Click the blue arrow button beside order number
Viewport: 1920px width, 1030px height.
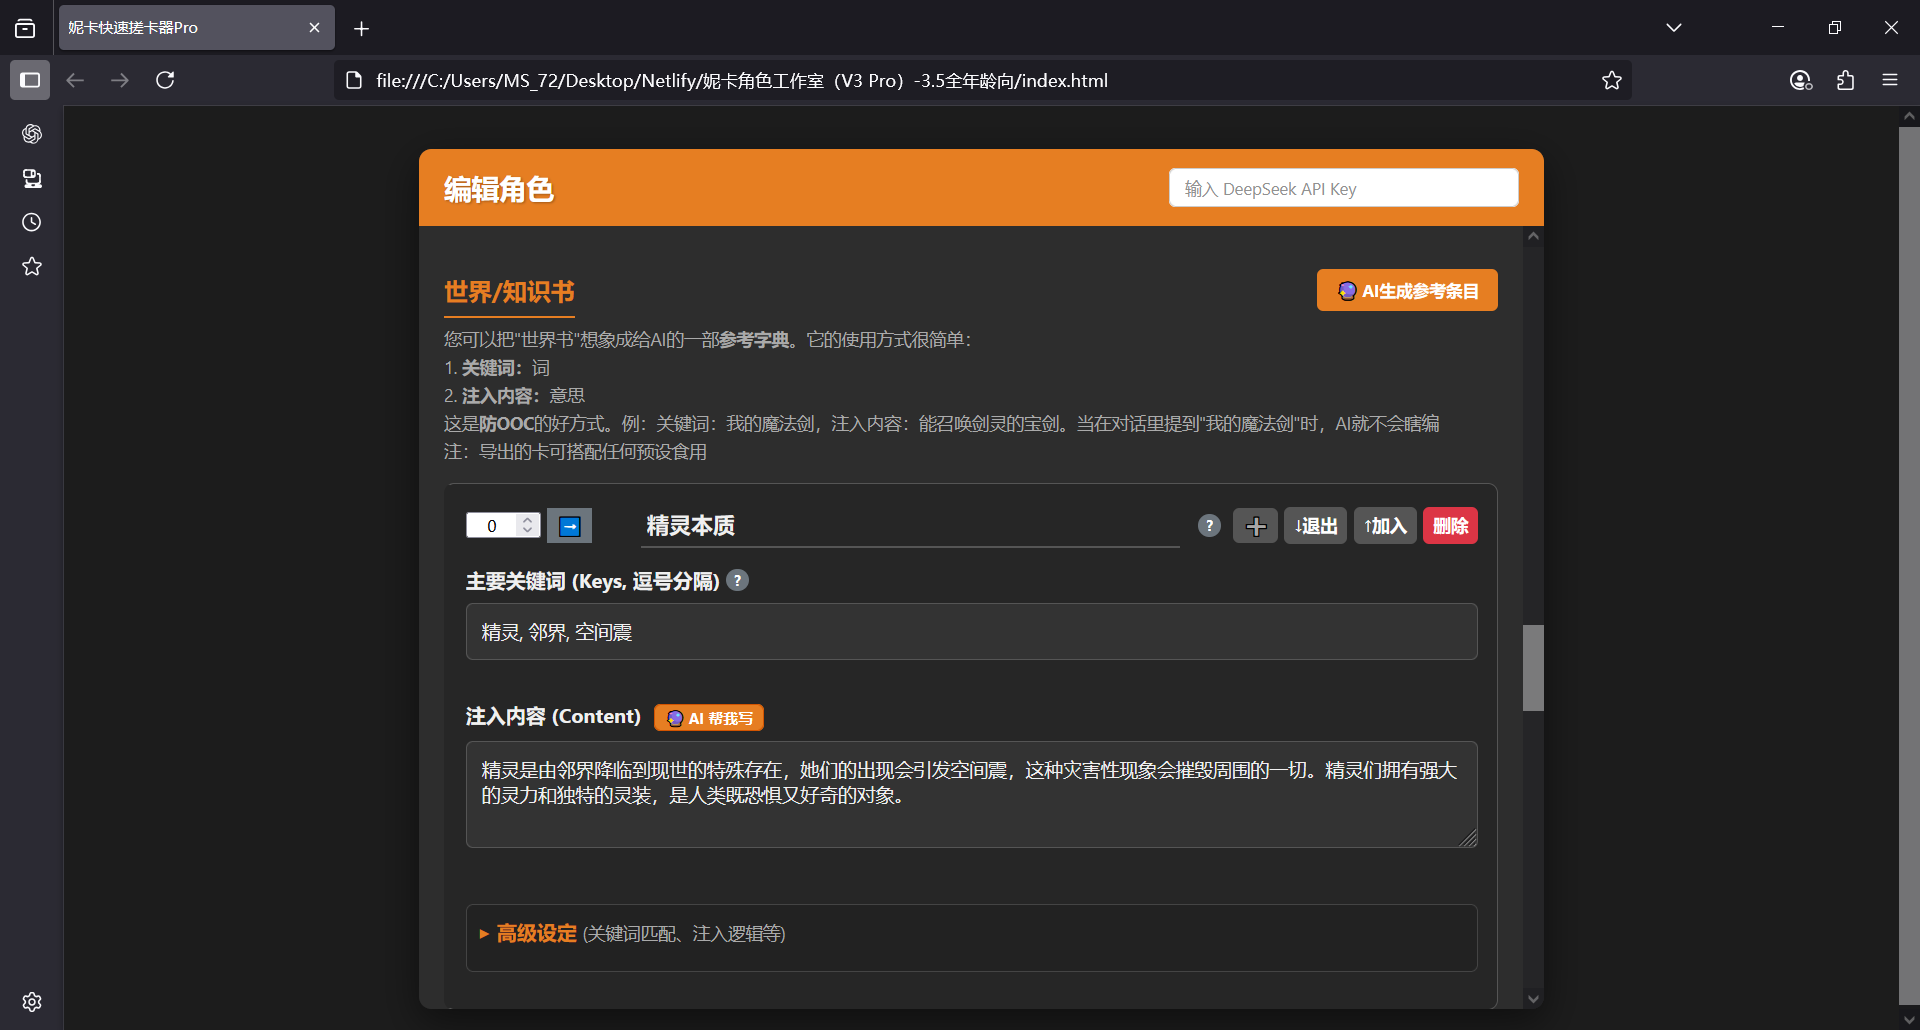tap(569, 526)
